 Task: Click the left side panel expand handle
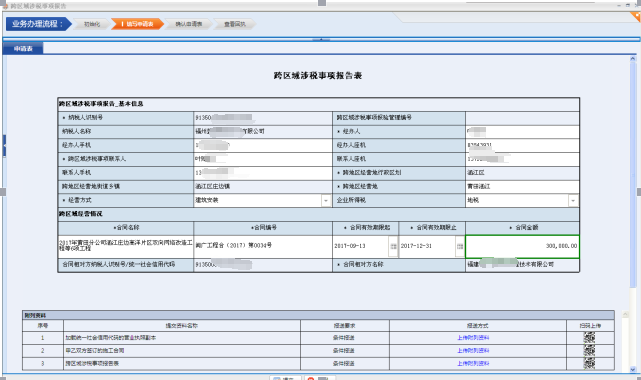coord(4,145)
